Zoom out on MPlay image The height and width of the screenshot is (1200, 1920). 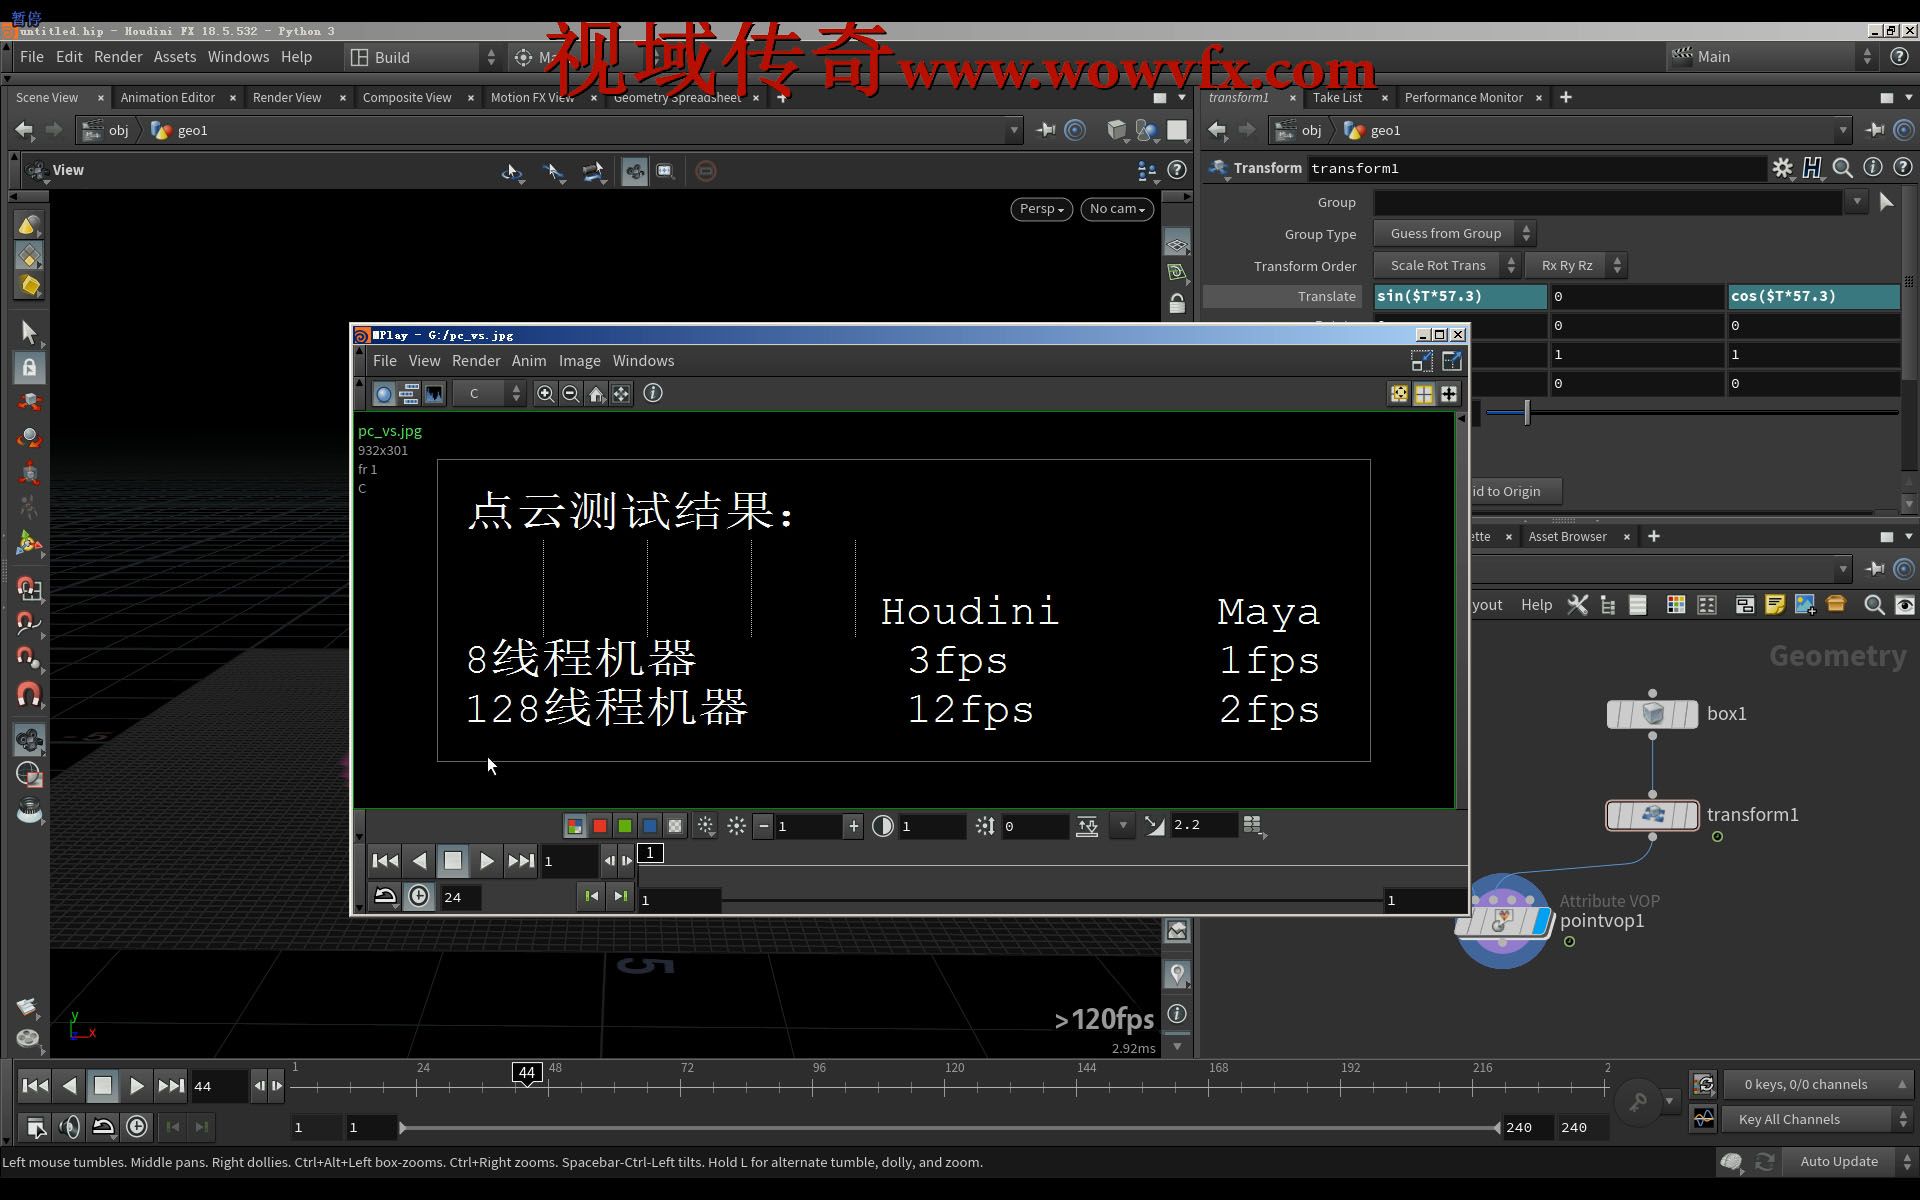coord(570,394)
